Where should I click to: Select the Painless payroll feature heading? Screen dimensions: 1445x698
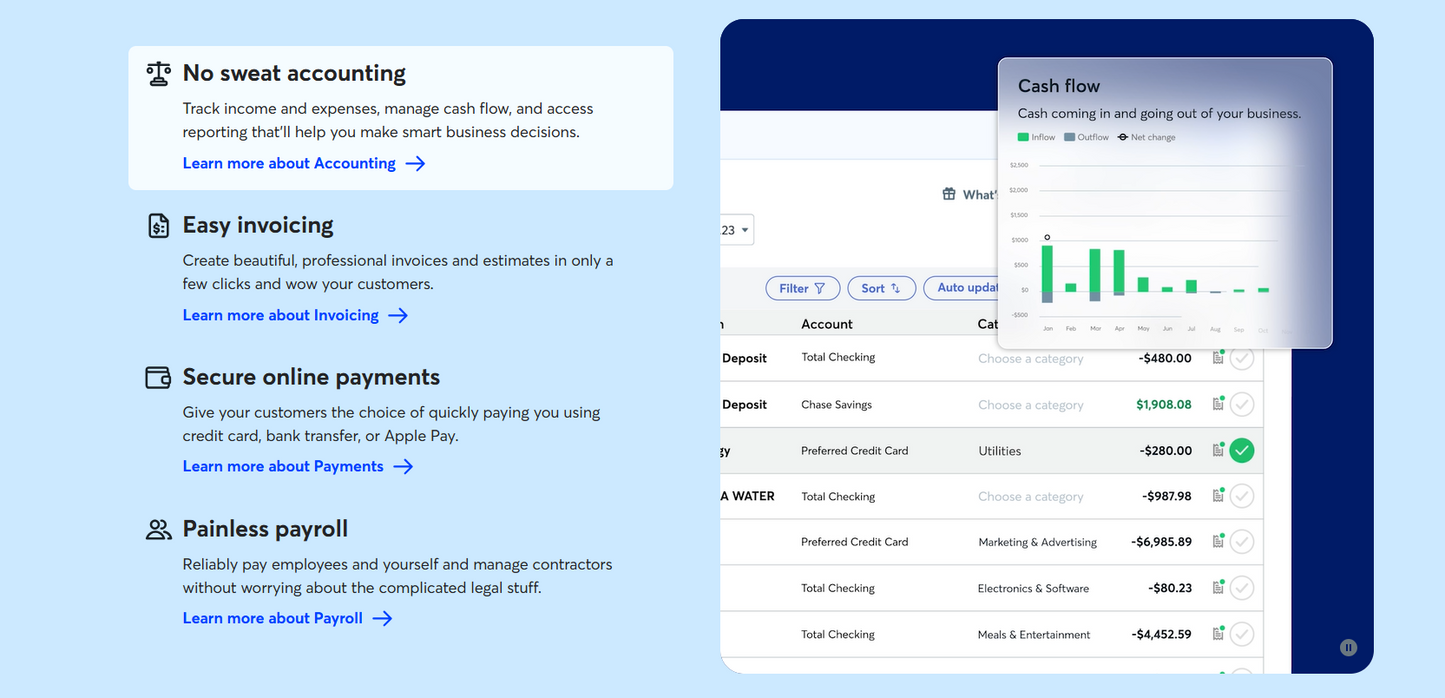(265, 529)
